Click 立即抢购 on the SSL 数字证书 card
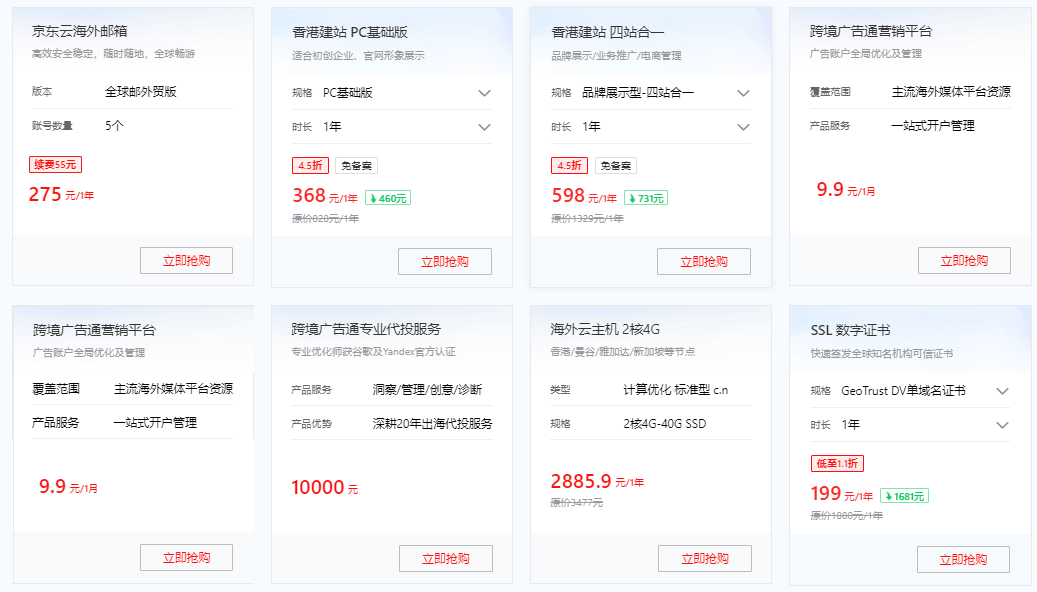The height and width of the screenshot is (592, 1037). 963,559
